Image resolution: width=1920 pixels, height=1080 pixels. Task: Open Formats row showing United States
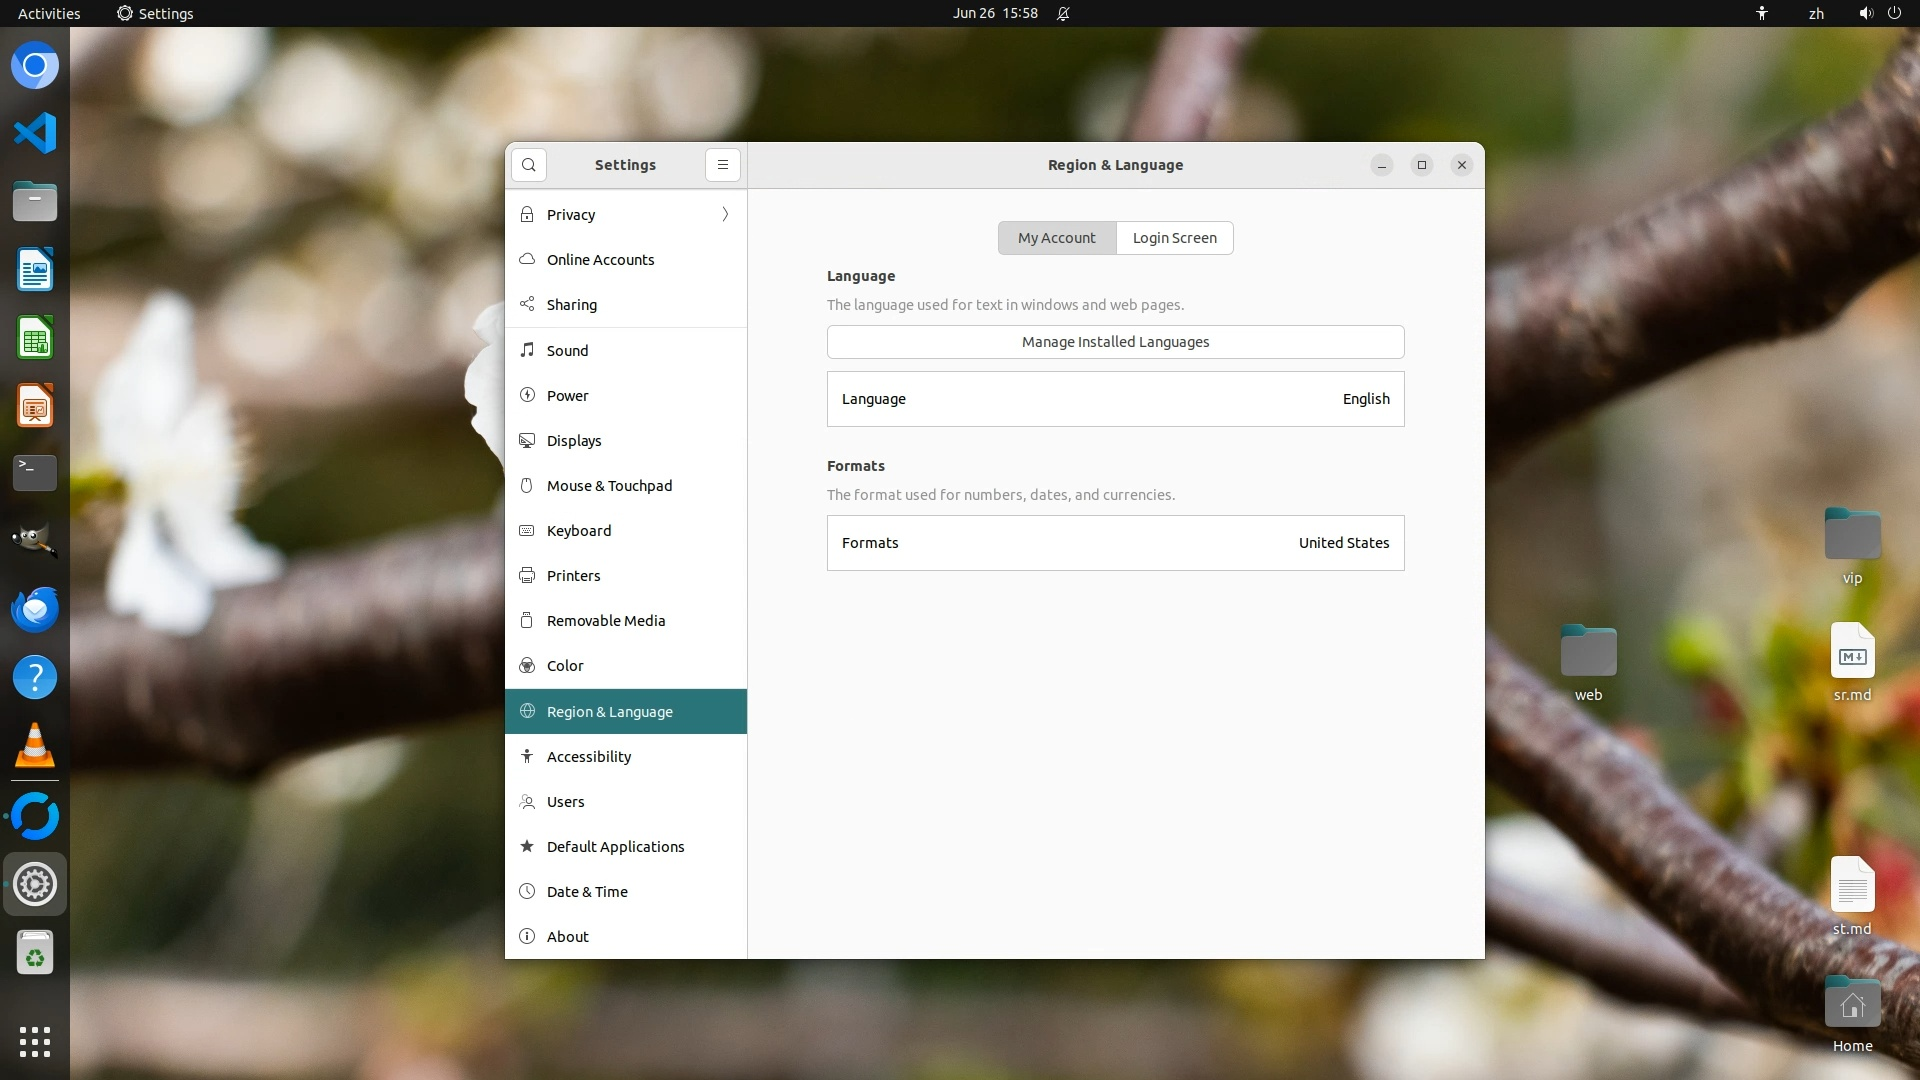coord(1115,543)
